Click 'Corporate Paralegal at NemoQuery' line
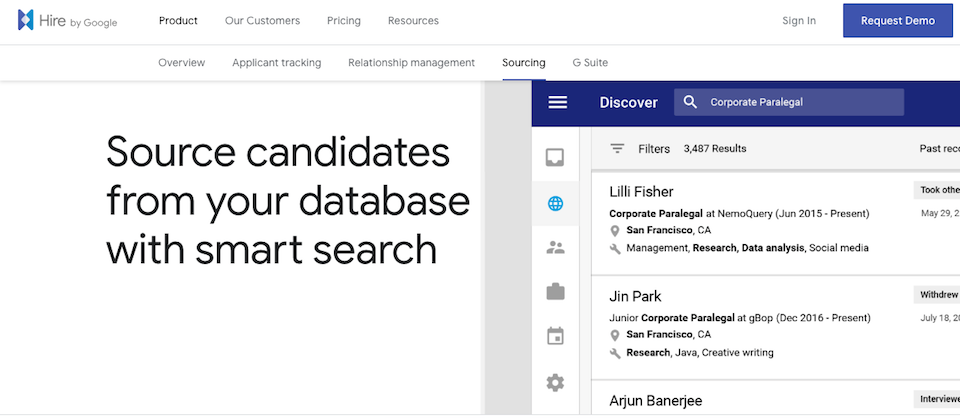Viewport: 960px width, 420px height. 739,214
